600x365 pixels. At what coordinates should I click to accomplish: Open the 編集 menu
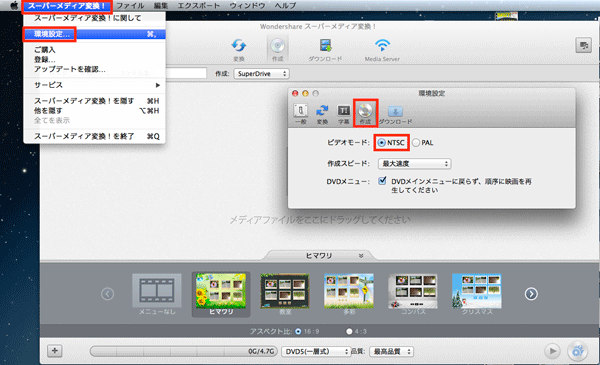click(x=161, y=6)
